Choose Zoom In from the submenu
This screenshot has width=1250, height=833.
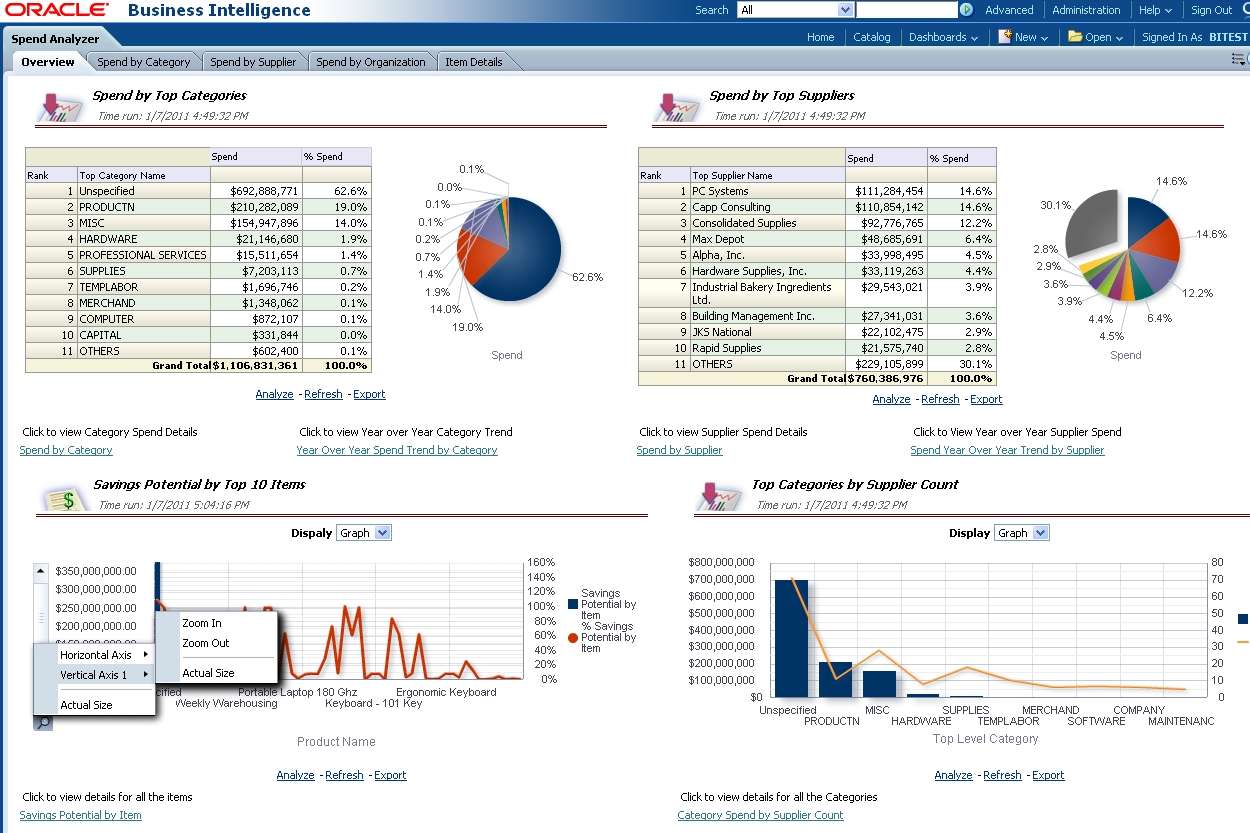(202, 623)
